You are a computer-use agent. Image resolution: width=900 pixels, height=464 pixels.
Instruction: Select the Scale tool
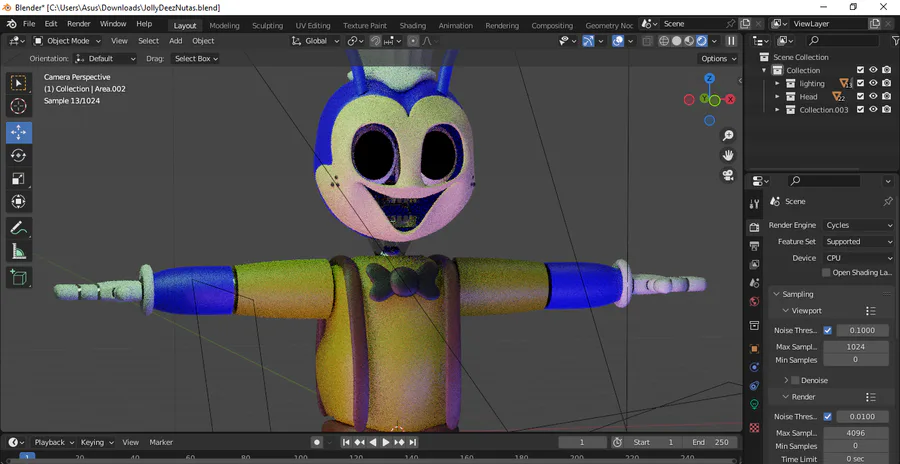[18, 179]
